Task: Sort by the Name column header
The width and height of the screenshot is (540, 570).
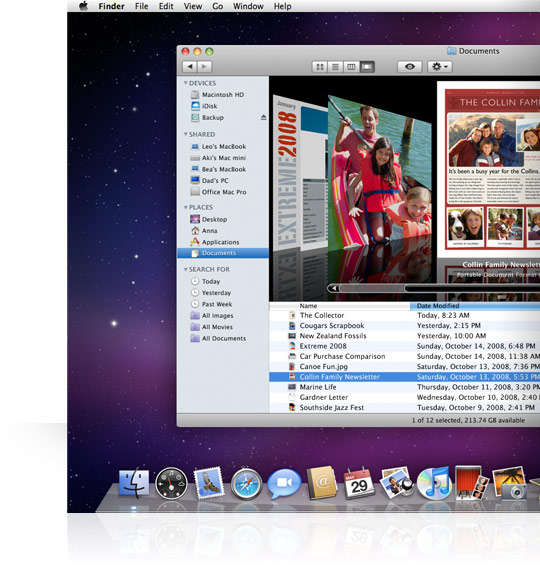Action: pyautogui.click(x=340, y=306)
